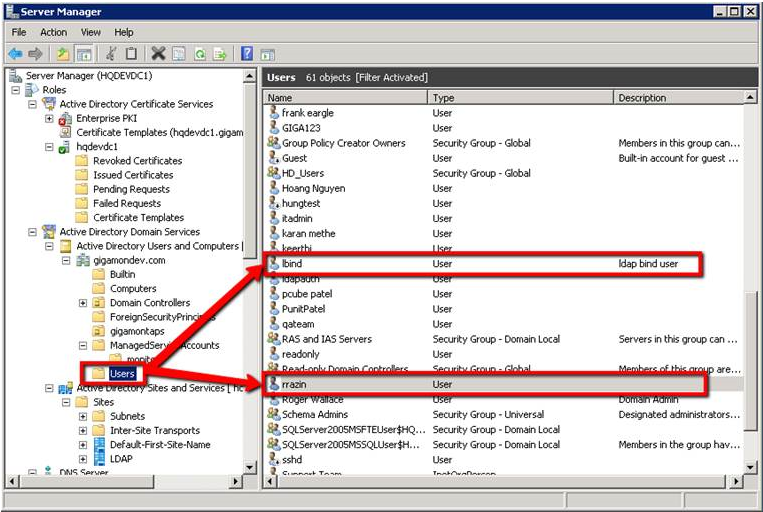This screenshot has height=512, width=763.
Task: Click the Up one level folder icon
Action: coord(63,53)
